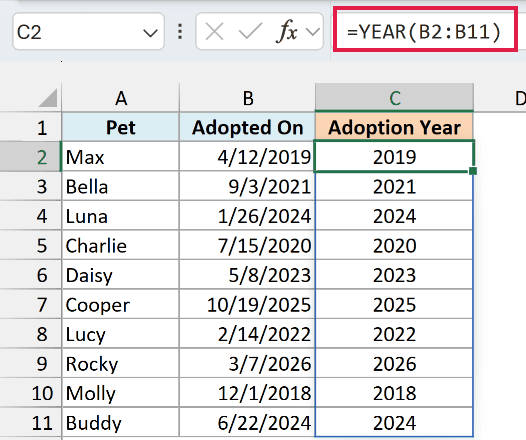Image resolution: width=526 pixels, height=440 pixels.
Task: Select row 4 header
Action: pyautogui.click(x=31, y=216)
